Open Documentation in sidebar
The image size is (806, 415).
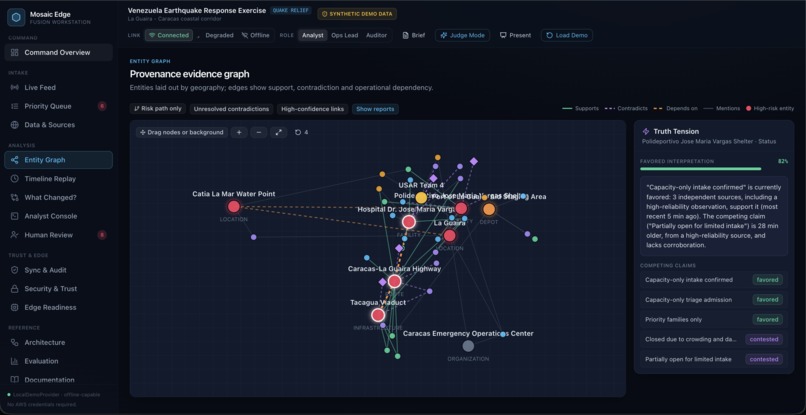pos(59,380)
